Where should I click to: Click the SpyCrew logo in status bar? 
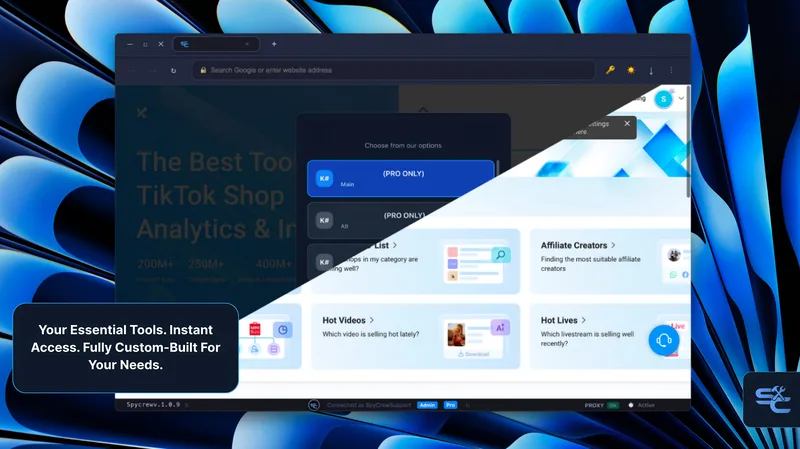(x=314, y=405)
